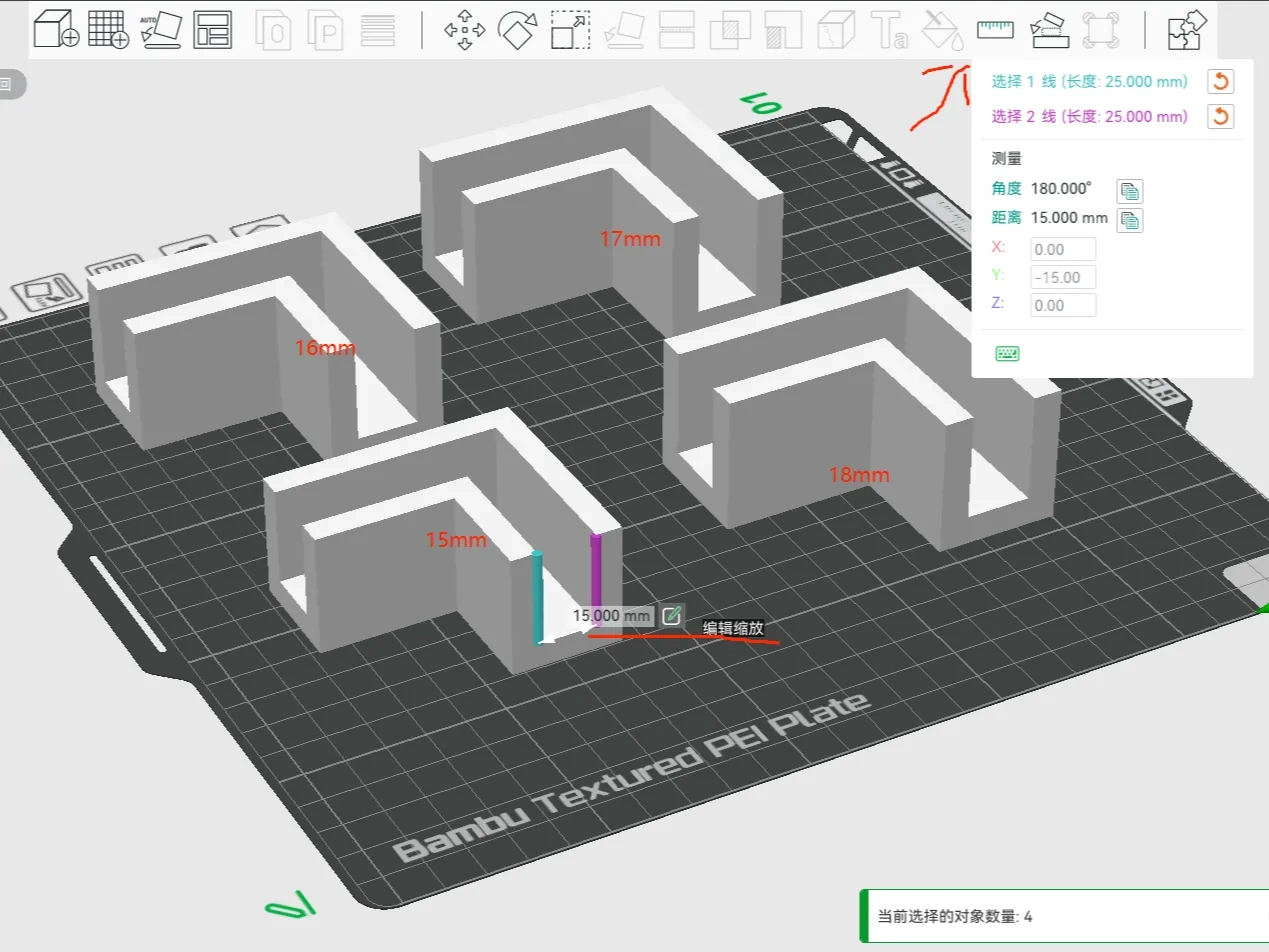The width and height of the screenshot is (1269, 952).
Task: Click the Add object cube icon
Action: pyautogui.click(x=56, y=29)
